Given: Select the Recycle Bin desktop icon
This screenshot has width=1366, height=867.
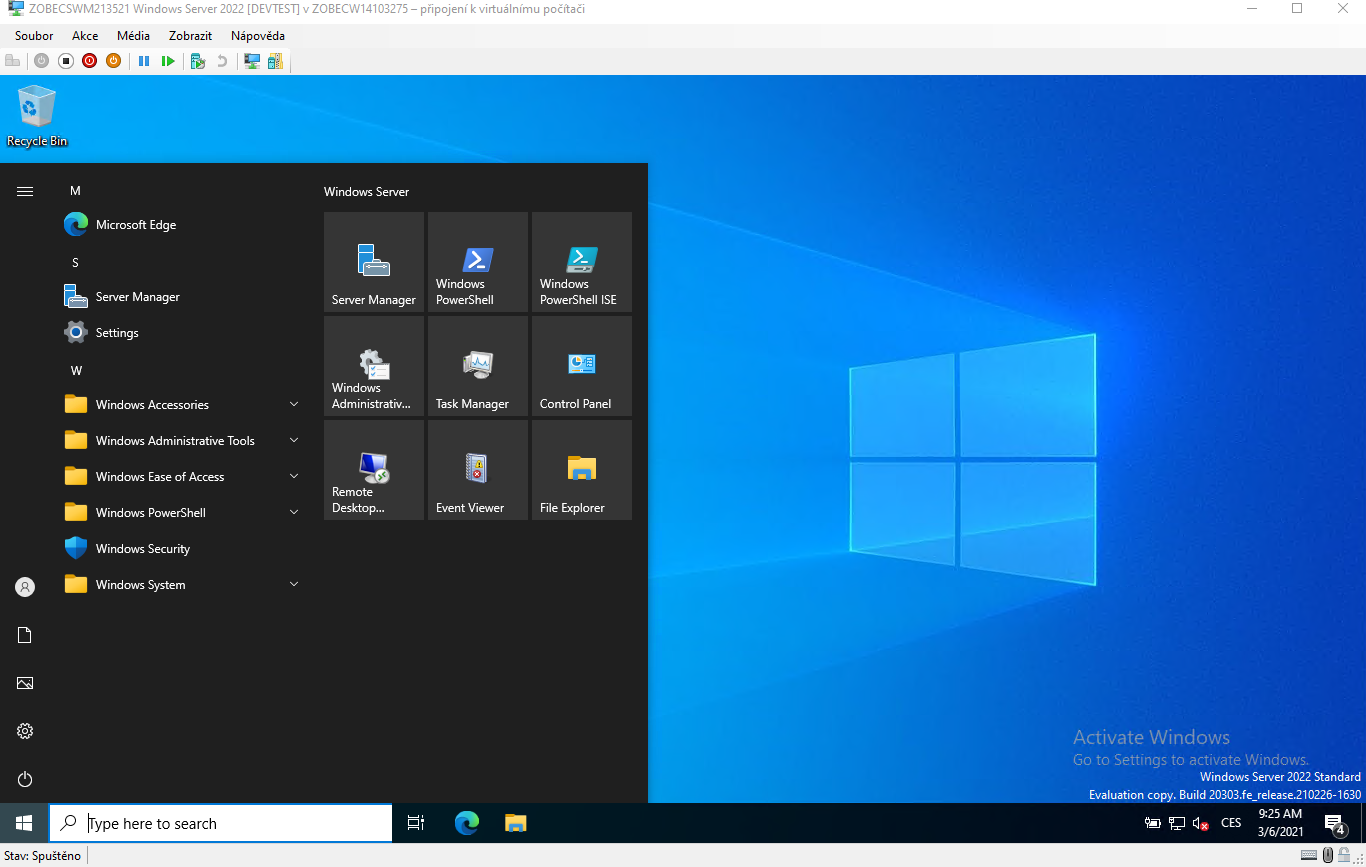Looking at the screenshot, I should pos(37,117).
